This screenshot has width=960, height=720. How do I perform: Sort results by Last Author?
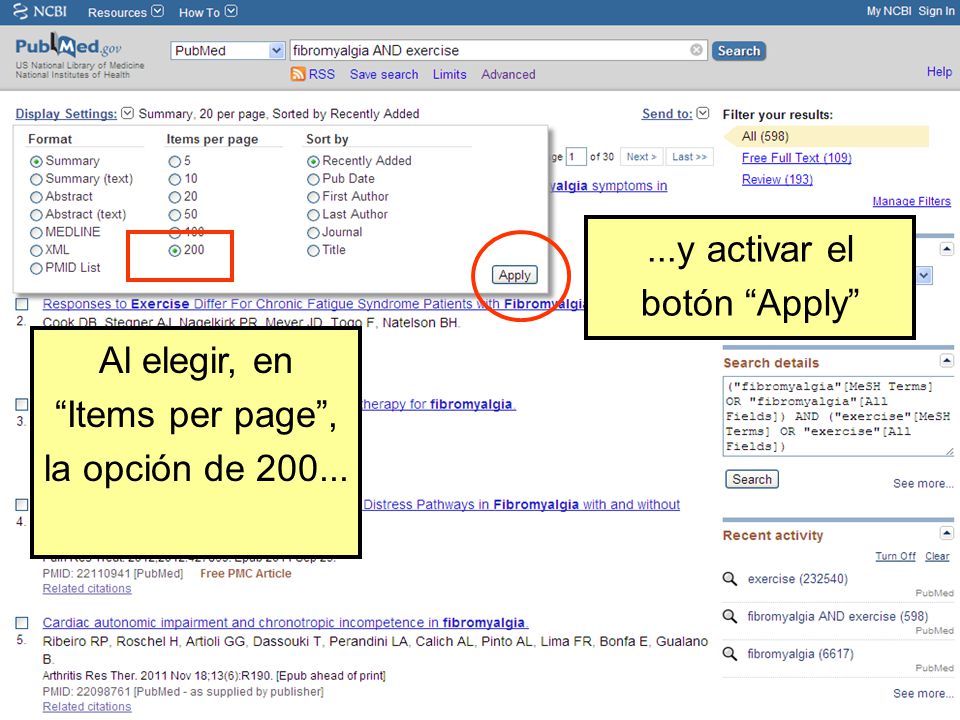pyautogui.click(x=313, y=215)
